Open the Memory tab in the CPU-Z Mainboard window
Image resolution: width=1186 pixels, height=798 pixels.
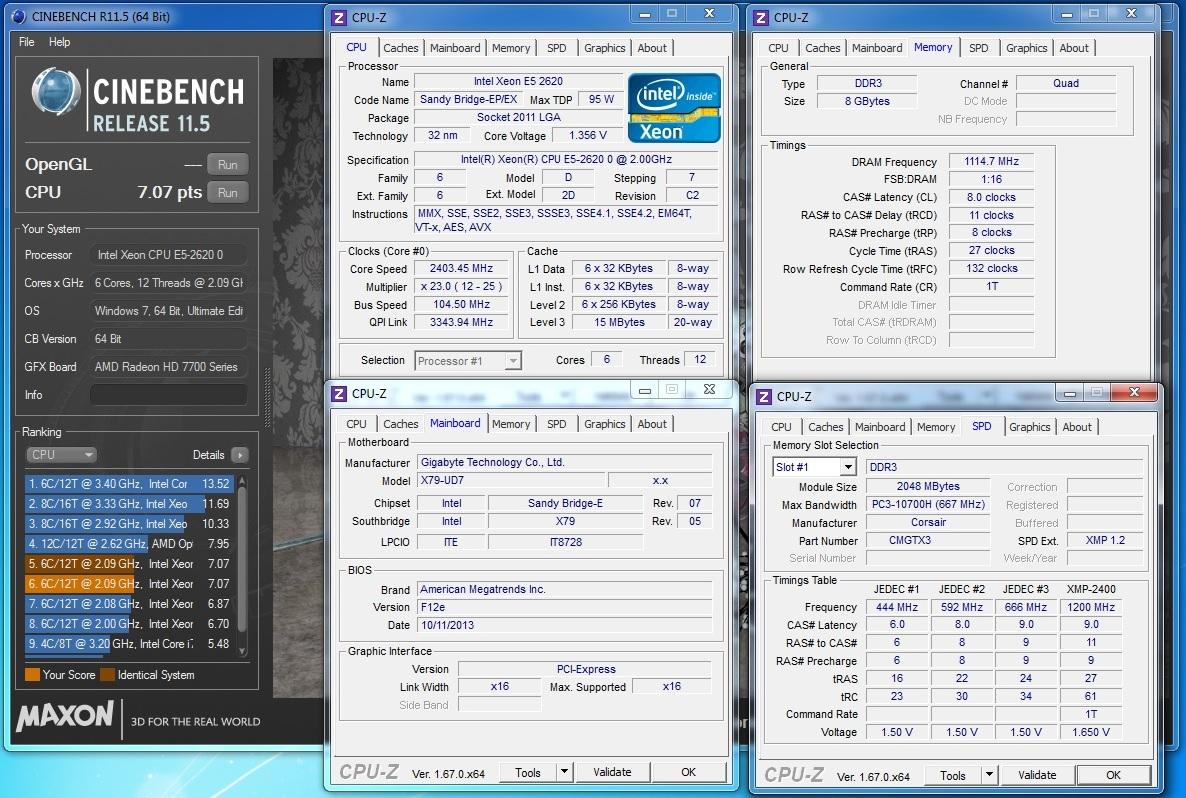tap(511, 424)
